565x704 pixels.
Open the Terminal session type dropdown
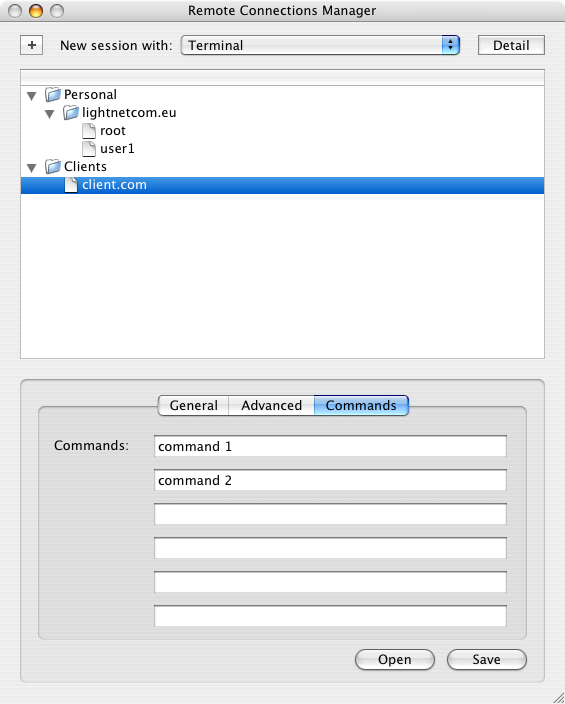pyautogui.click(x=320, y=45)
